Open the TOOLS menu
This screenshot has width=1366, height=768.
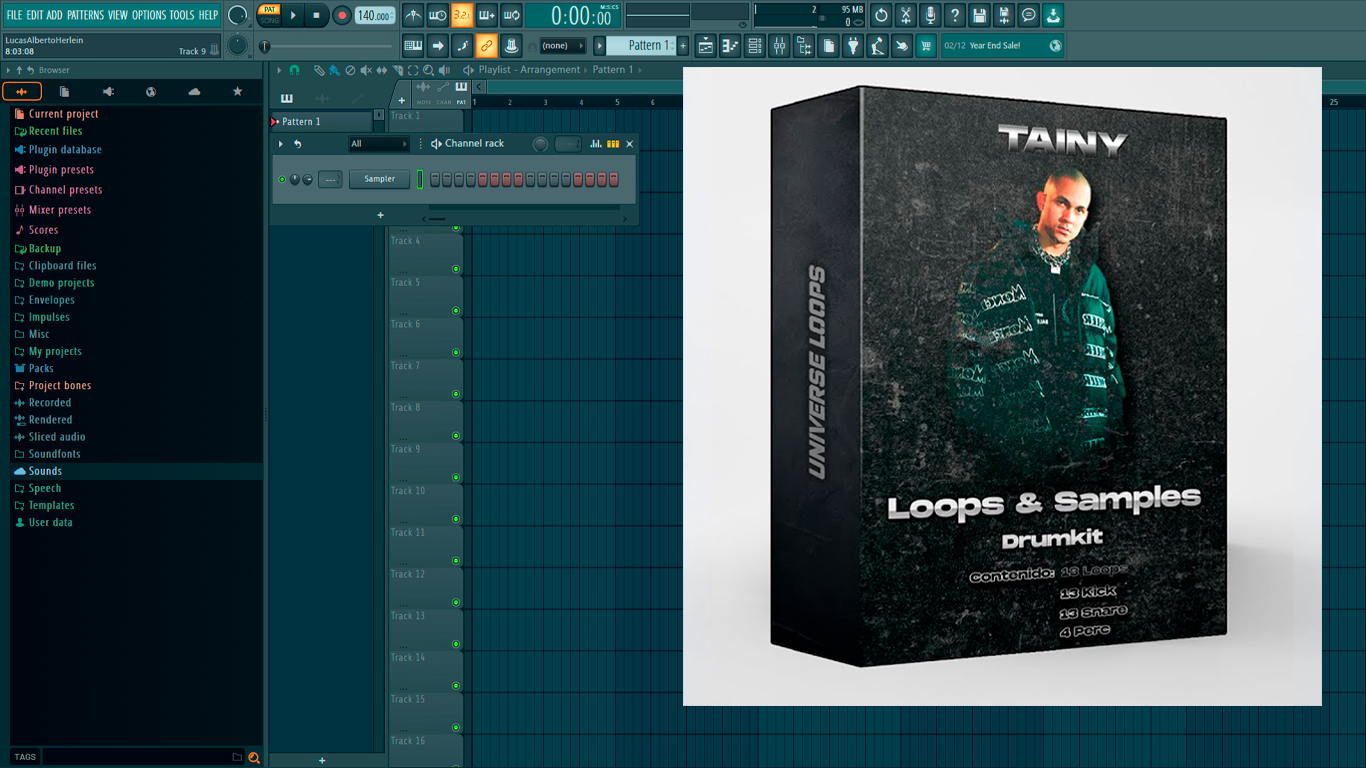coord(182,15)
